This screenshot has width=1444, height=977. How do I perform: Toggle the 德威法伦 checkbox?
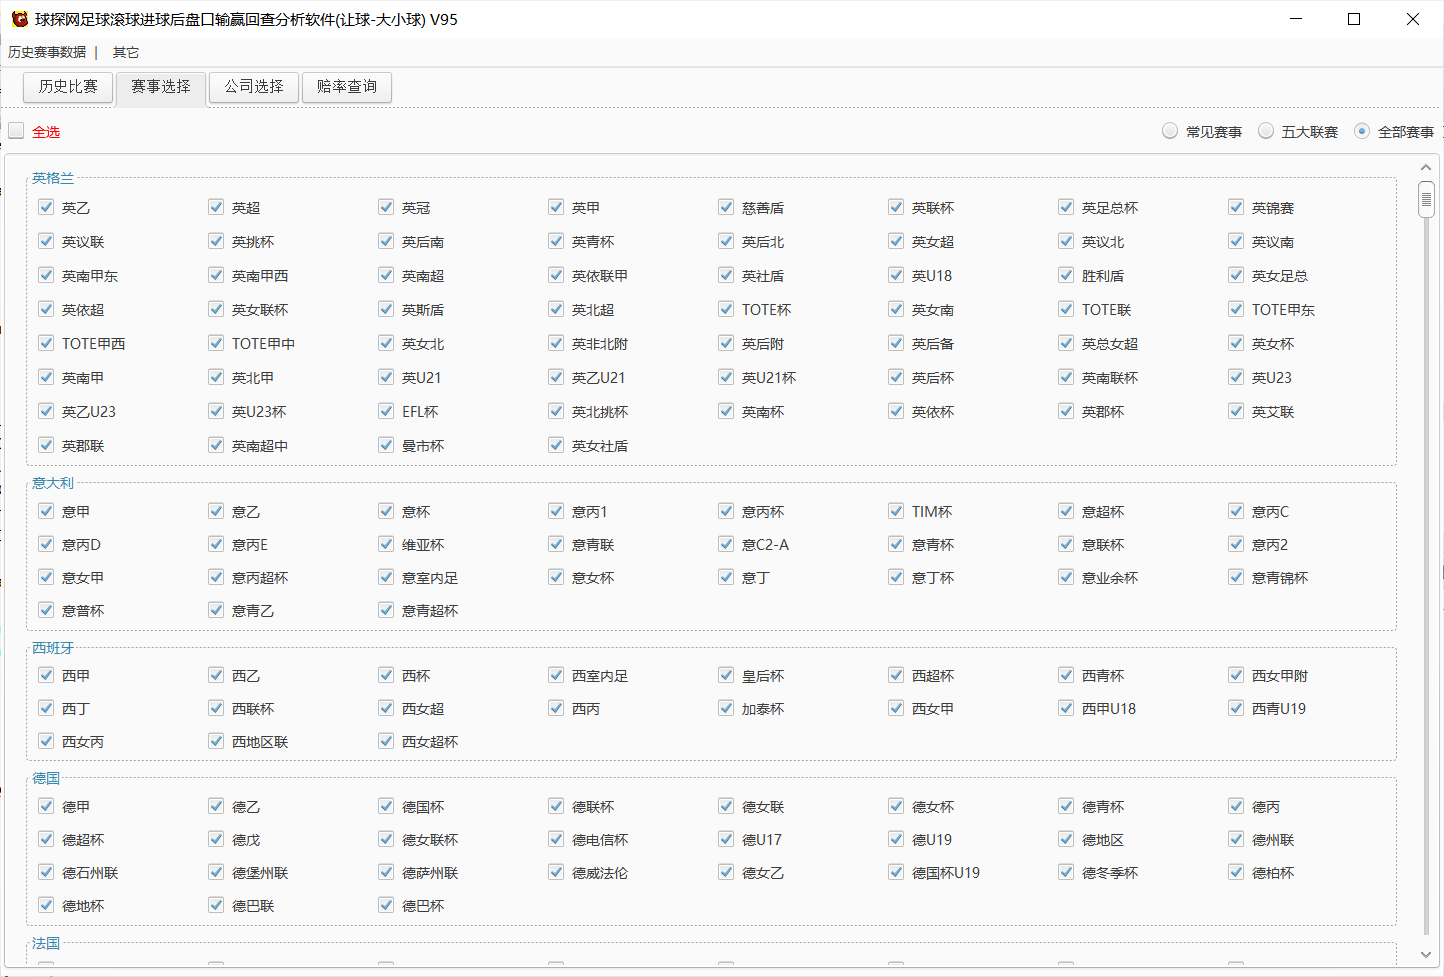coord(556,872)
